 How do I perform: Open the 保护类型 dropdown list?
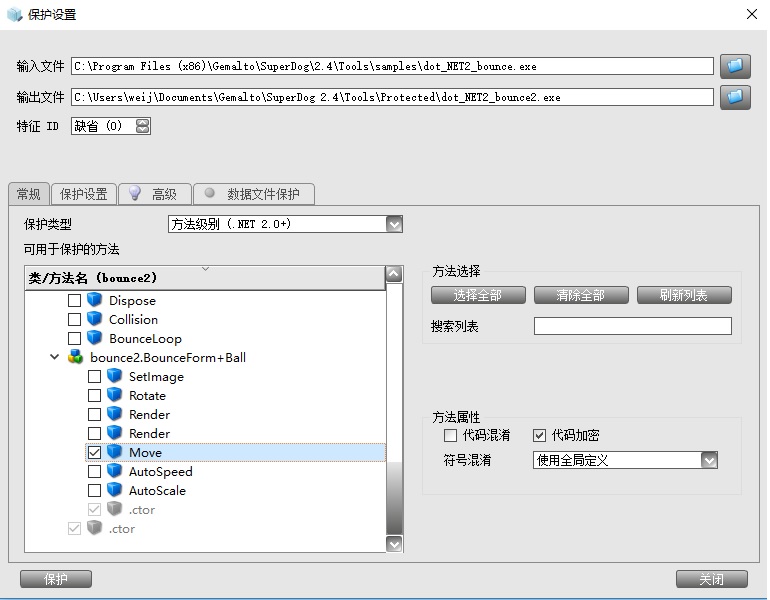[x=394, y=224]
